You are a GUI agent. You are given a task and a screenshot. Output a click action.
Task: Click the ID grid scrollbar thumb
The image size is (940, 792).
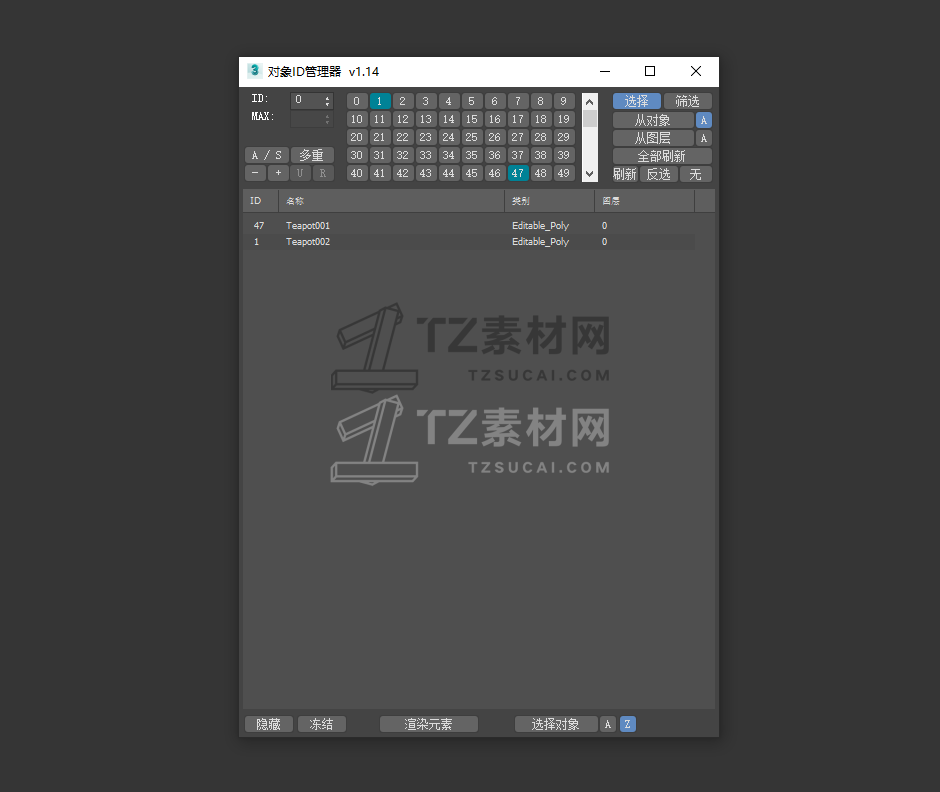pos(590,119)
